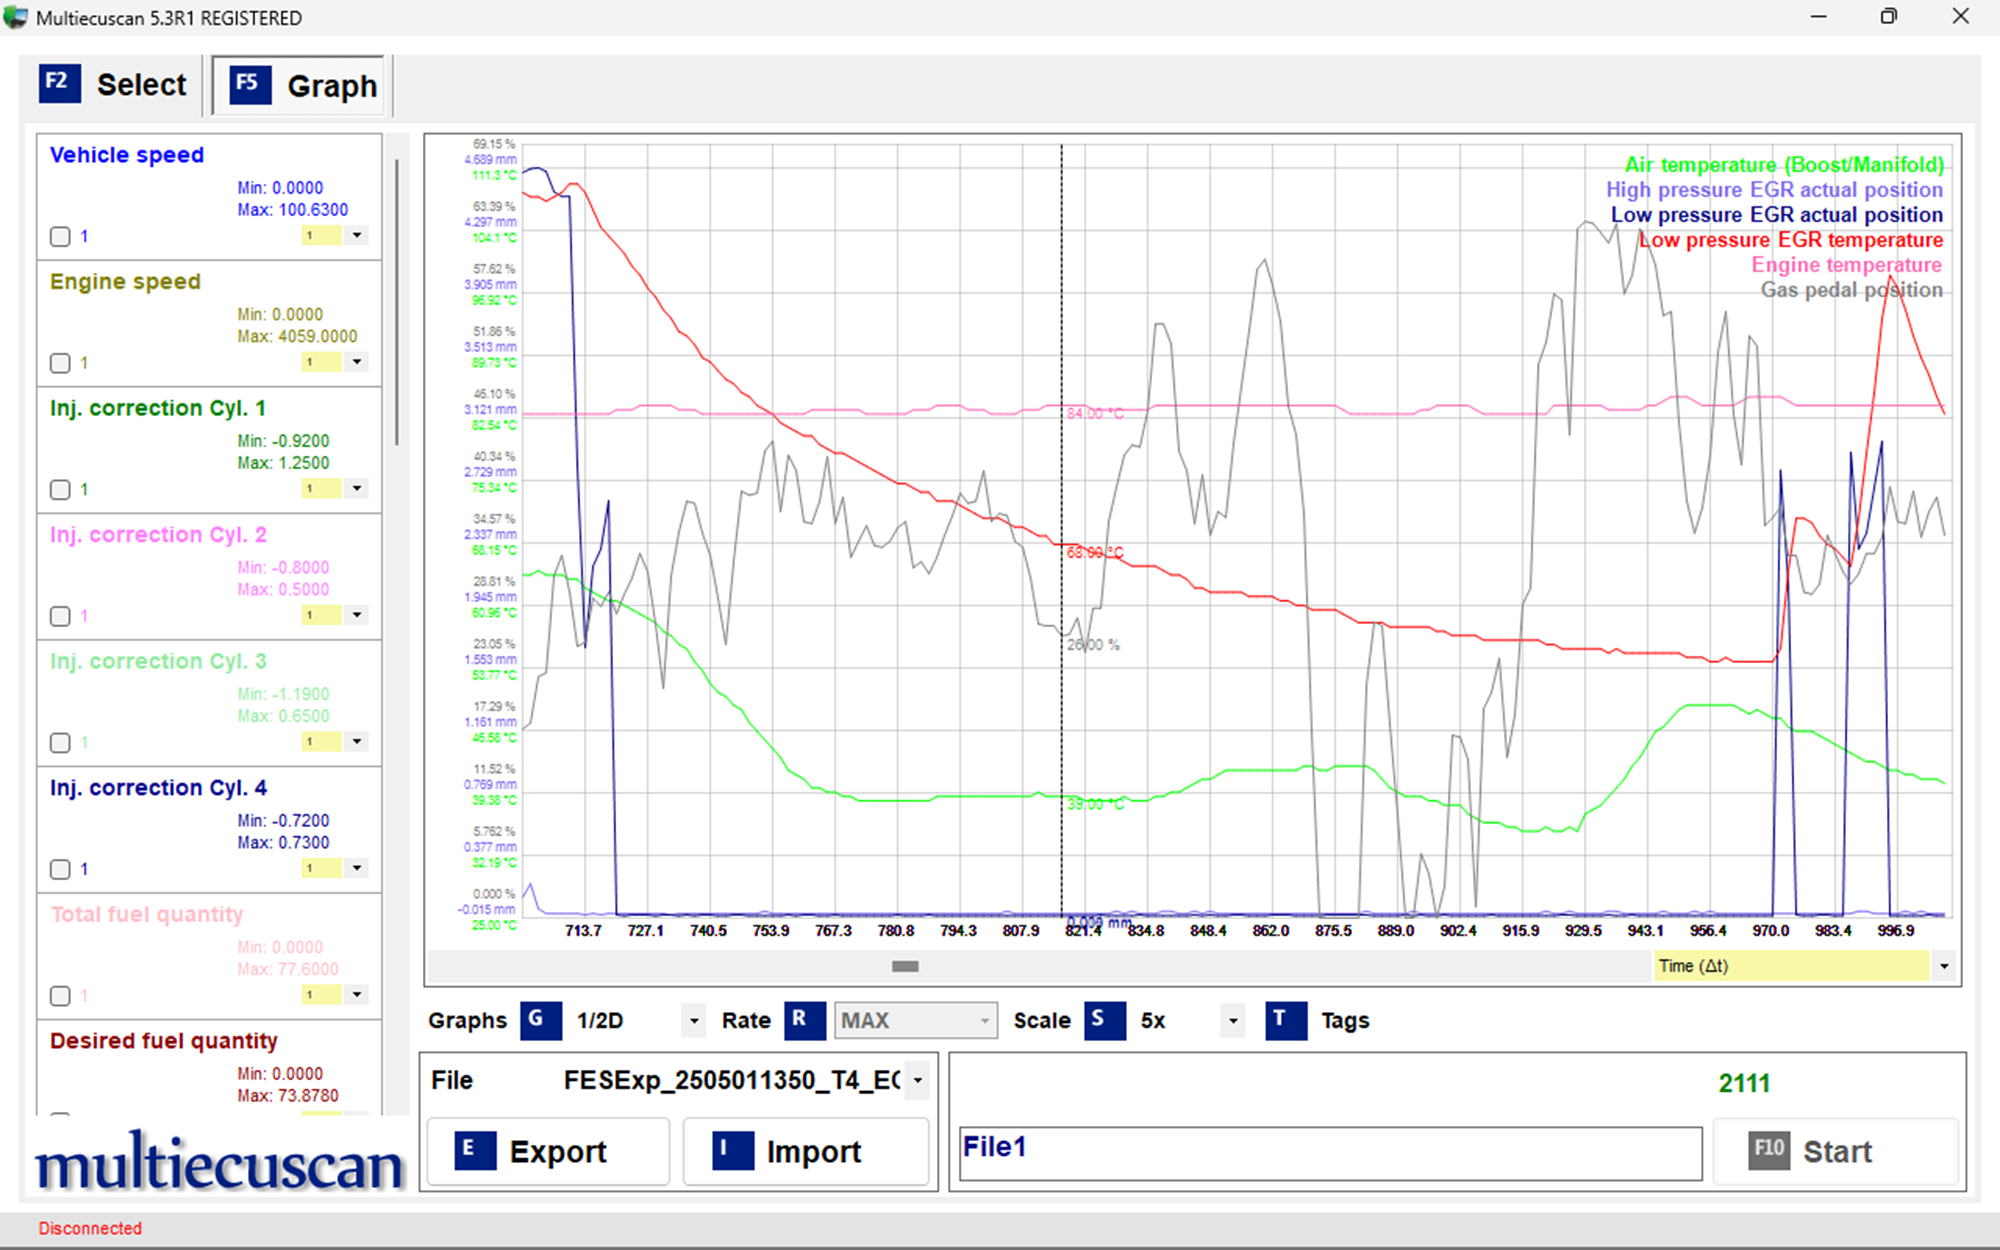
Task: Minimize the Multiecuscan window
Action: (1818, 17)
